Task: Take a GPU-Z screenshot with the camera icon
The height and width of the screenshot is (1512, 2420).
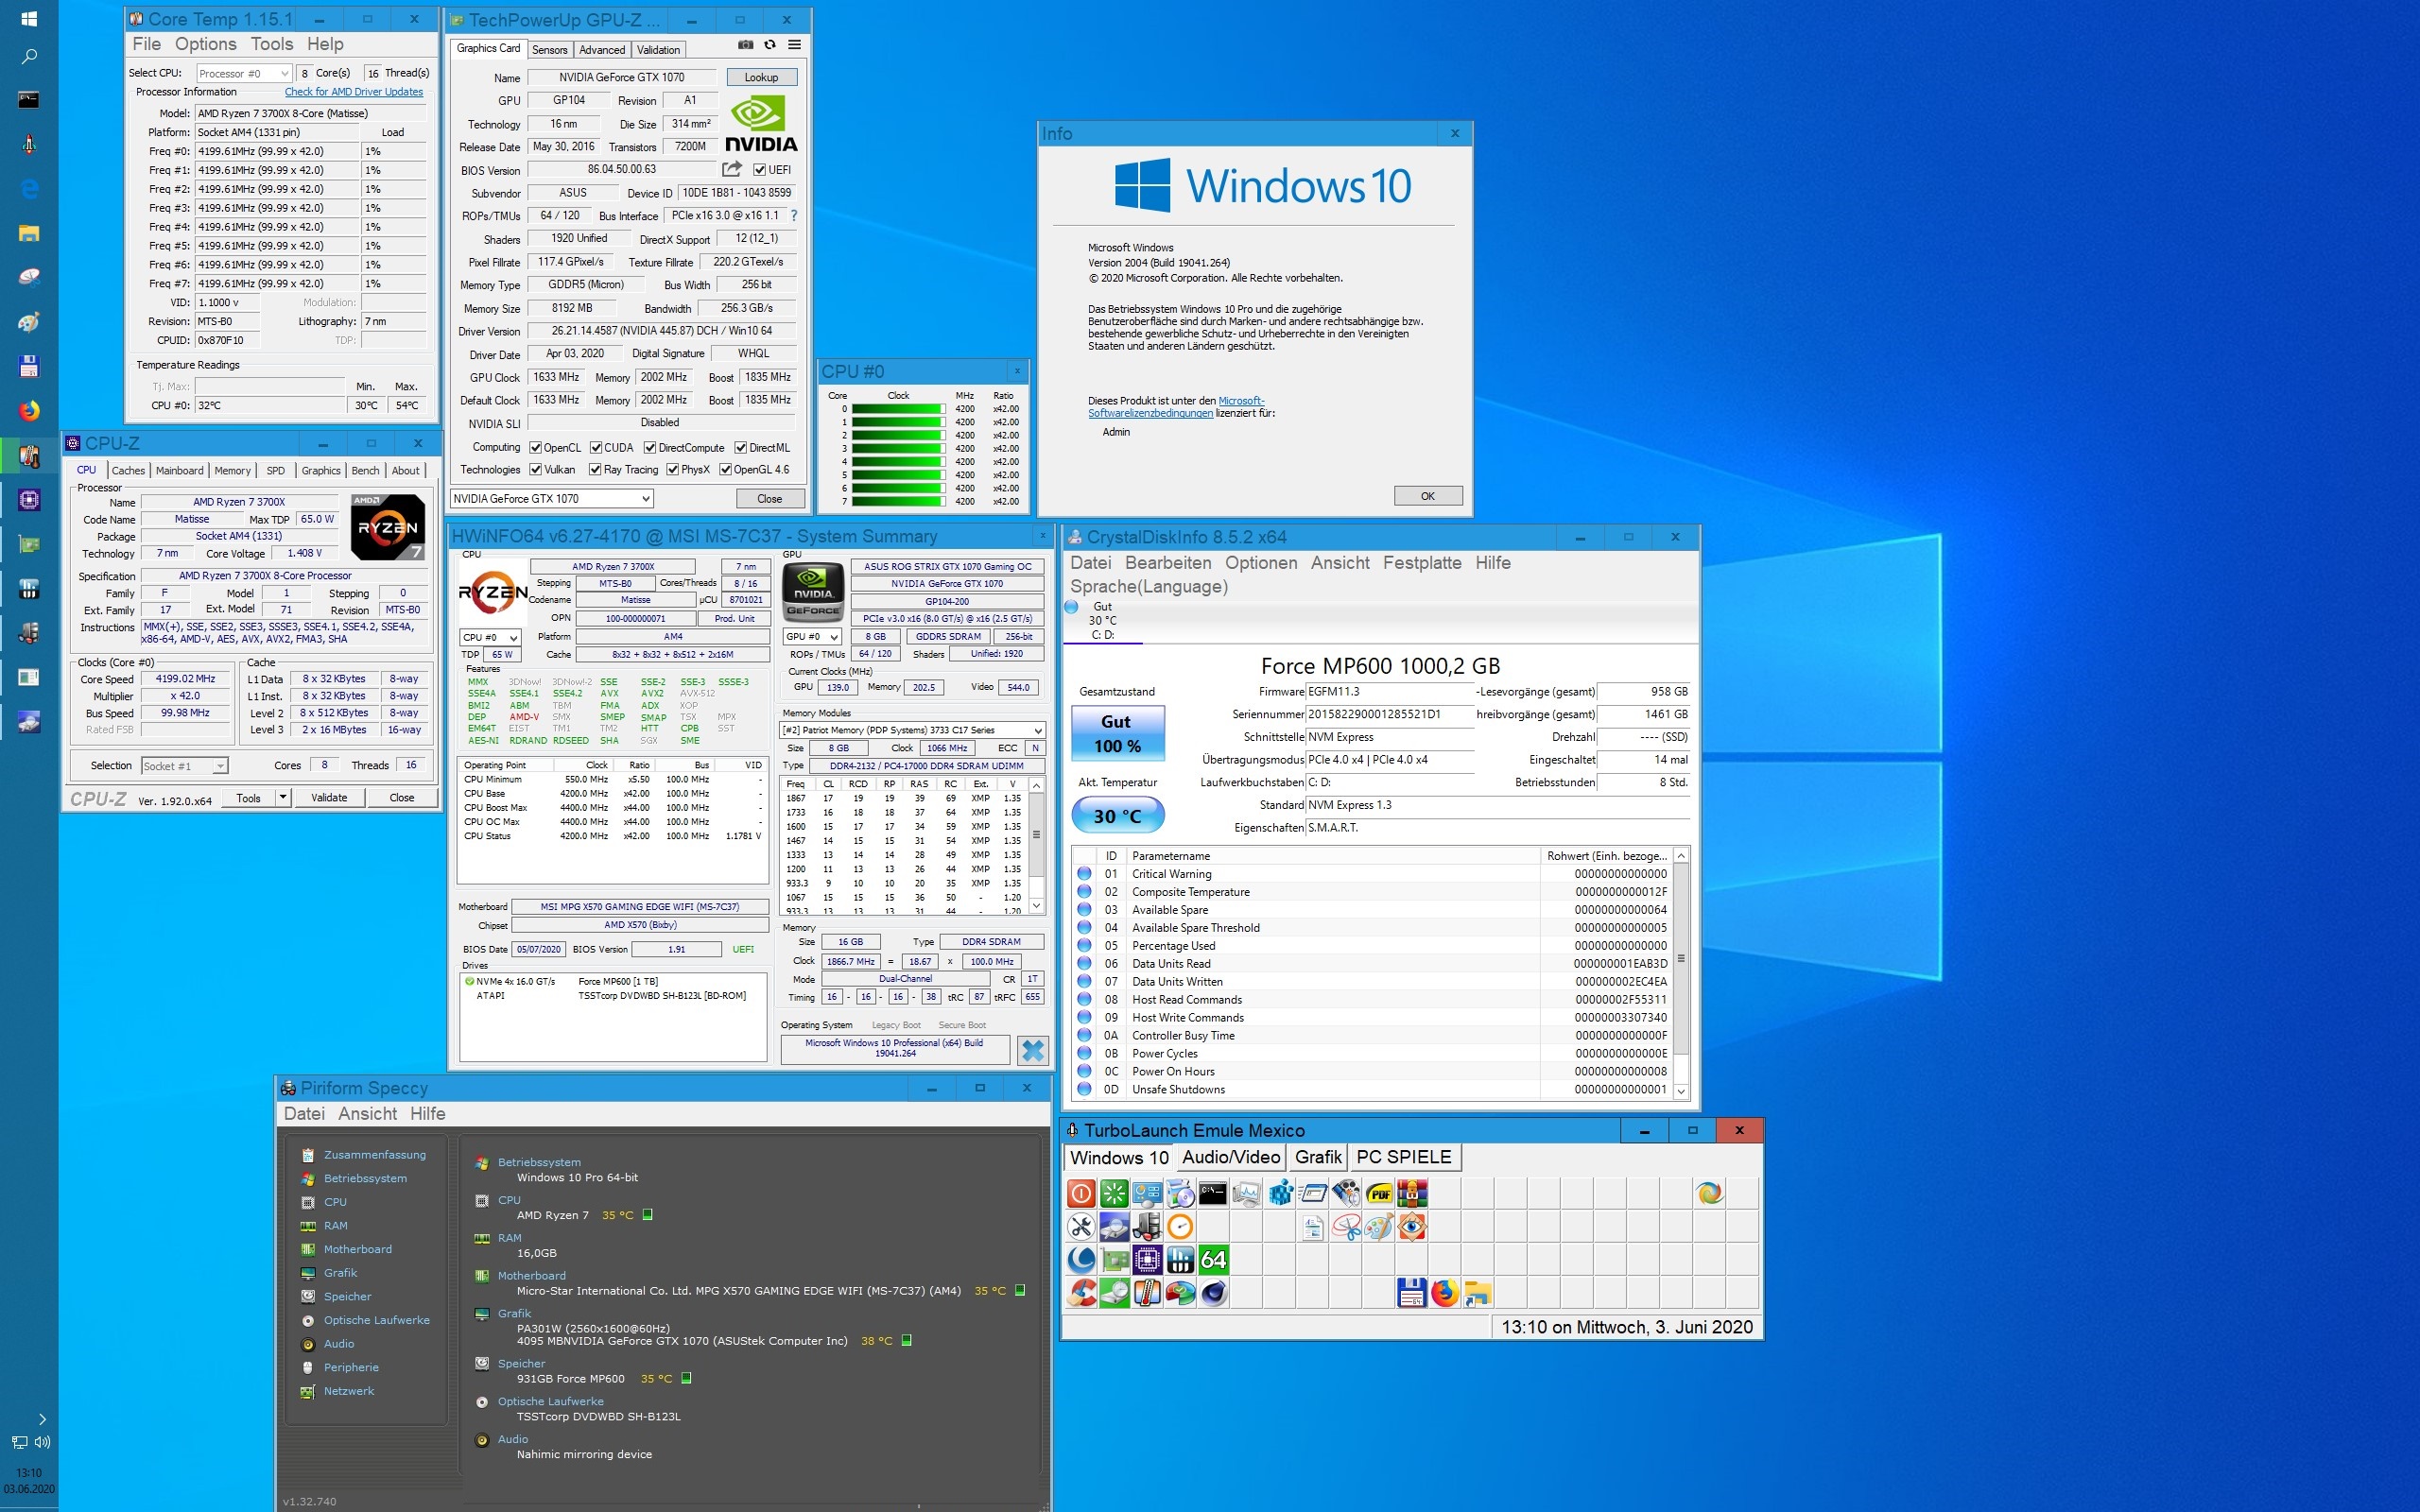Action: click(745, 45)
